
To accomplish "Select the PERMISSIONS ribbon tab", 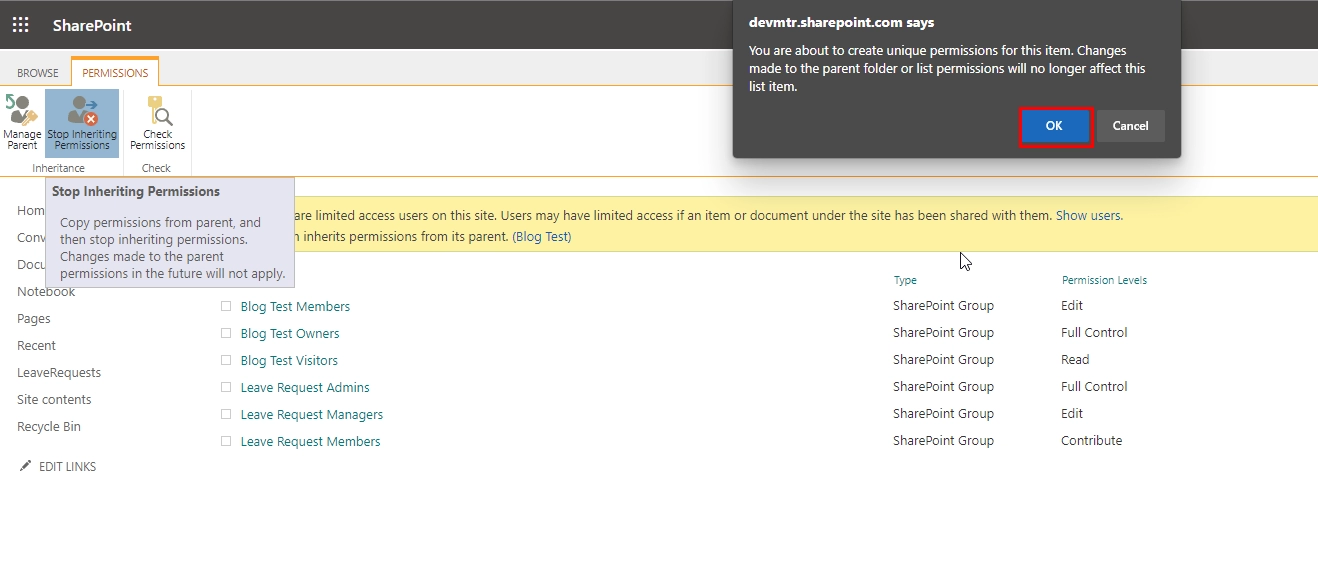I will point(115,73).
